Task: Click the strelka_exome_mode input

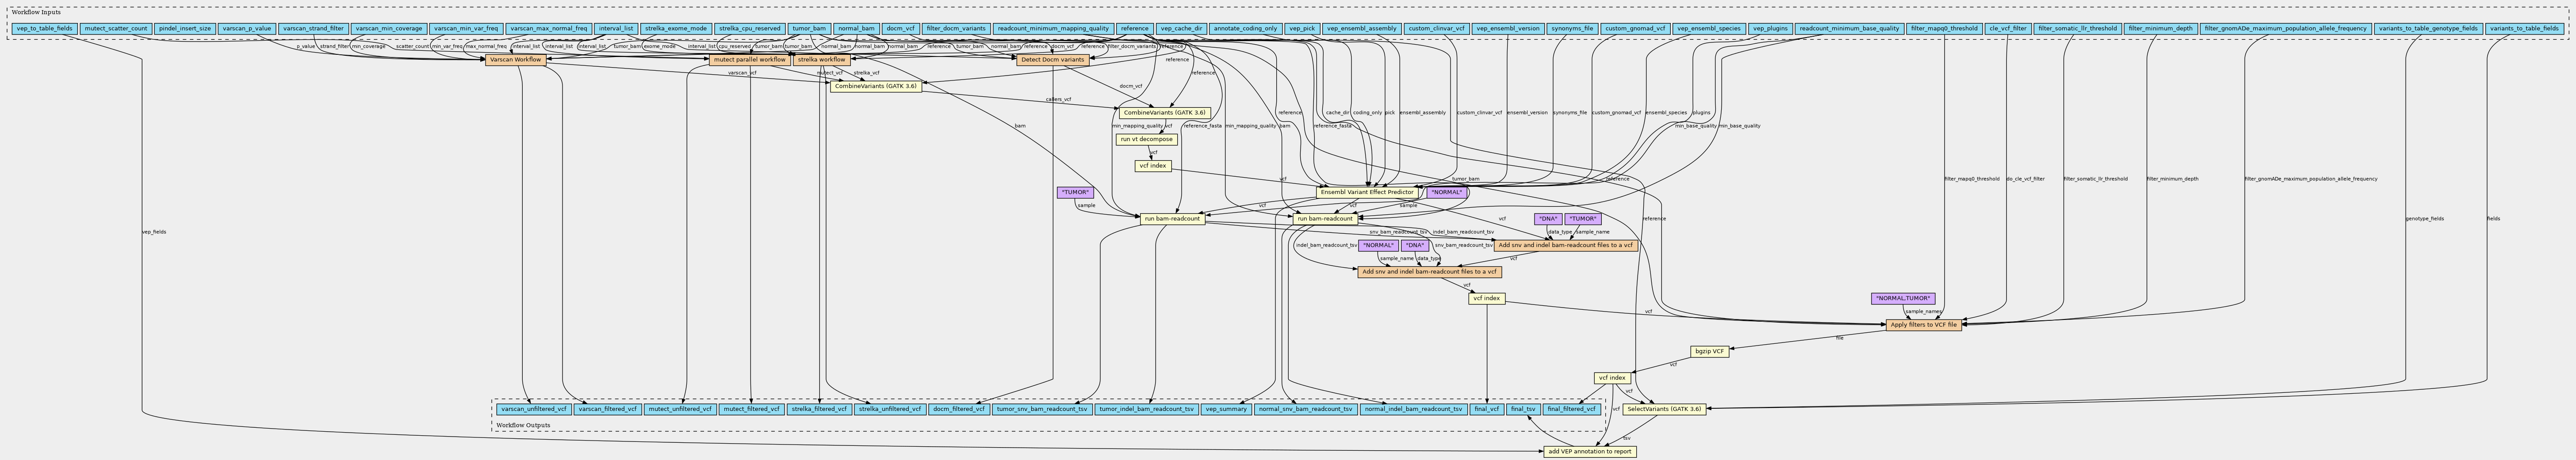Action: point(676,29)
